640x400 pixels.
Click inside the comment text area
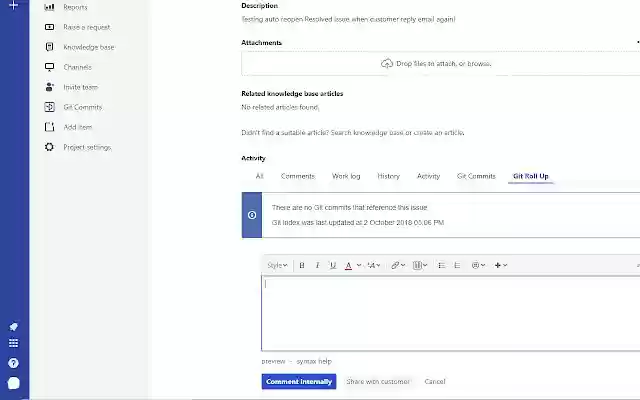tap(451, 313)
